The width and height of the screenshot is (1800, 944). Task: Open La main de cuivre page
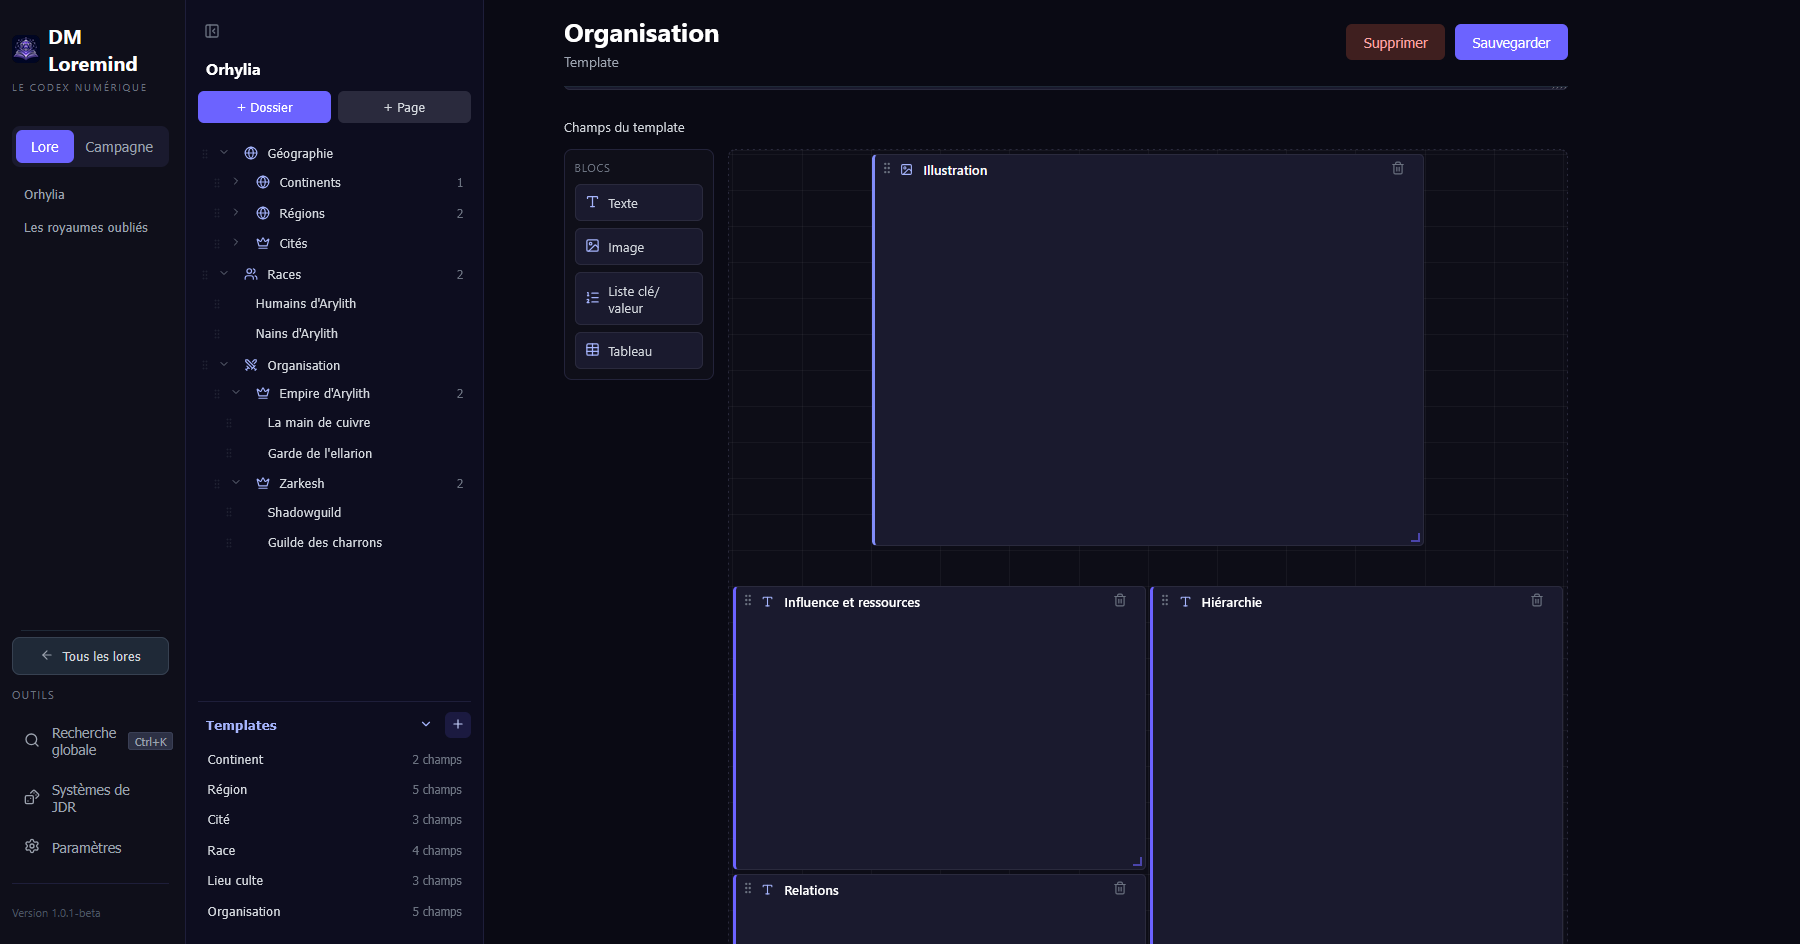pos(319,423)
